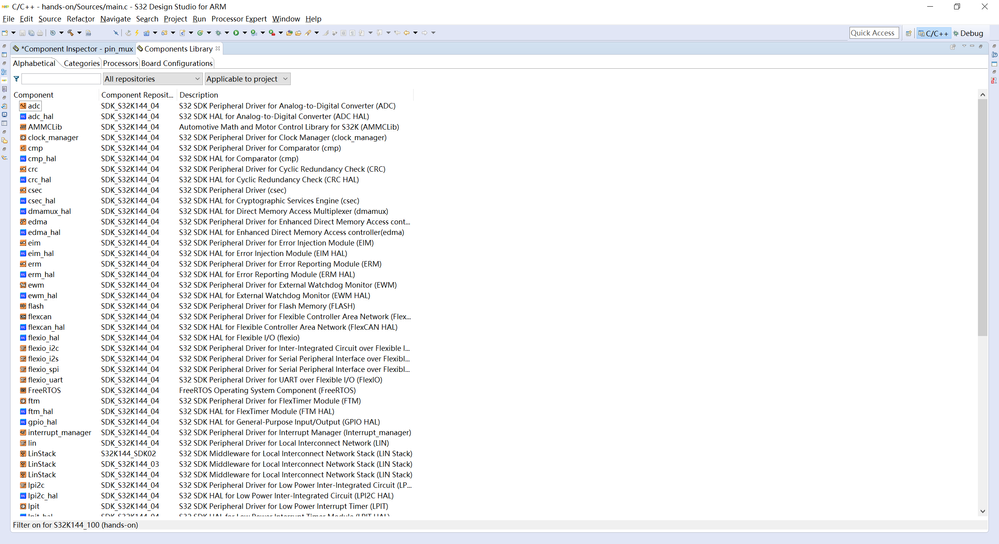Close the Components Library tab
Screen dimensions: 999x544
pos(218,48)
